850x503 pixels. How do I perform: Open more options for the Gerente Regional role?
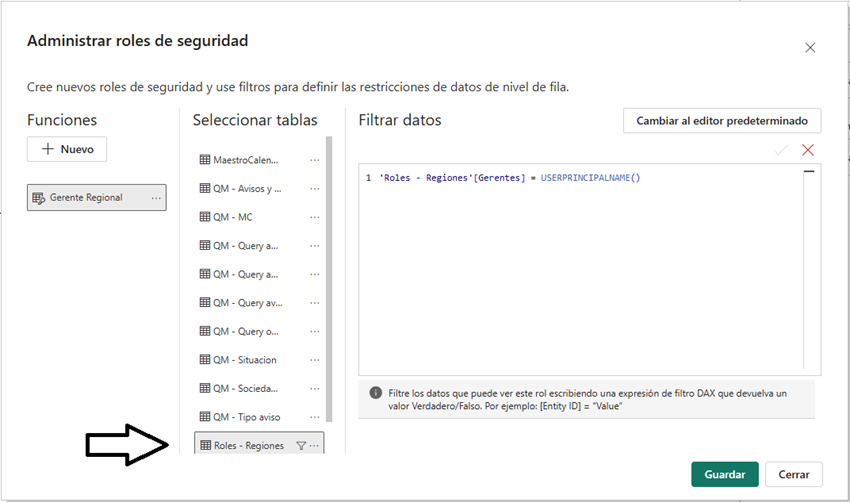156,198
